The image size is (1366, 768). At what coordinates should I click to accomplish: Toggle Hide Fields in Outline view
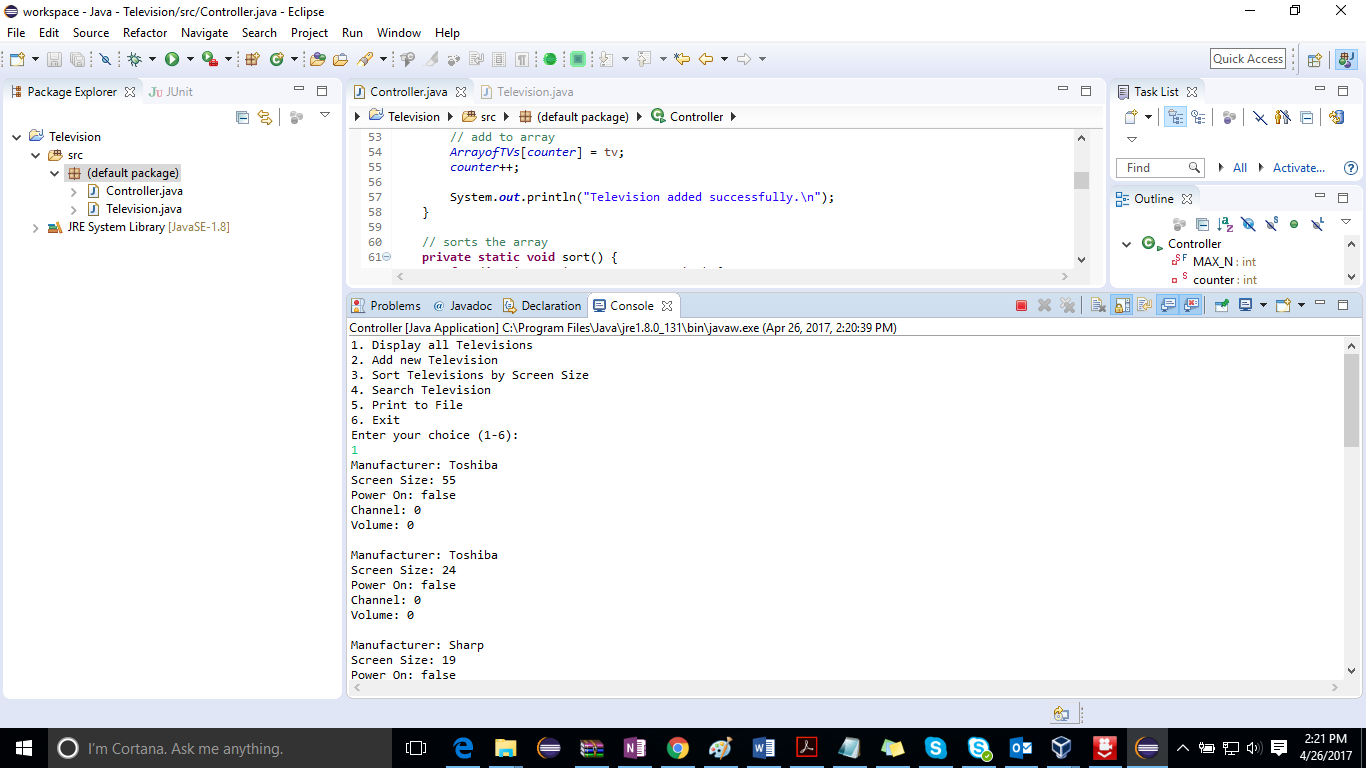[x=1248, y=224]
